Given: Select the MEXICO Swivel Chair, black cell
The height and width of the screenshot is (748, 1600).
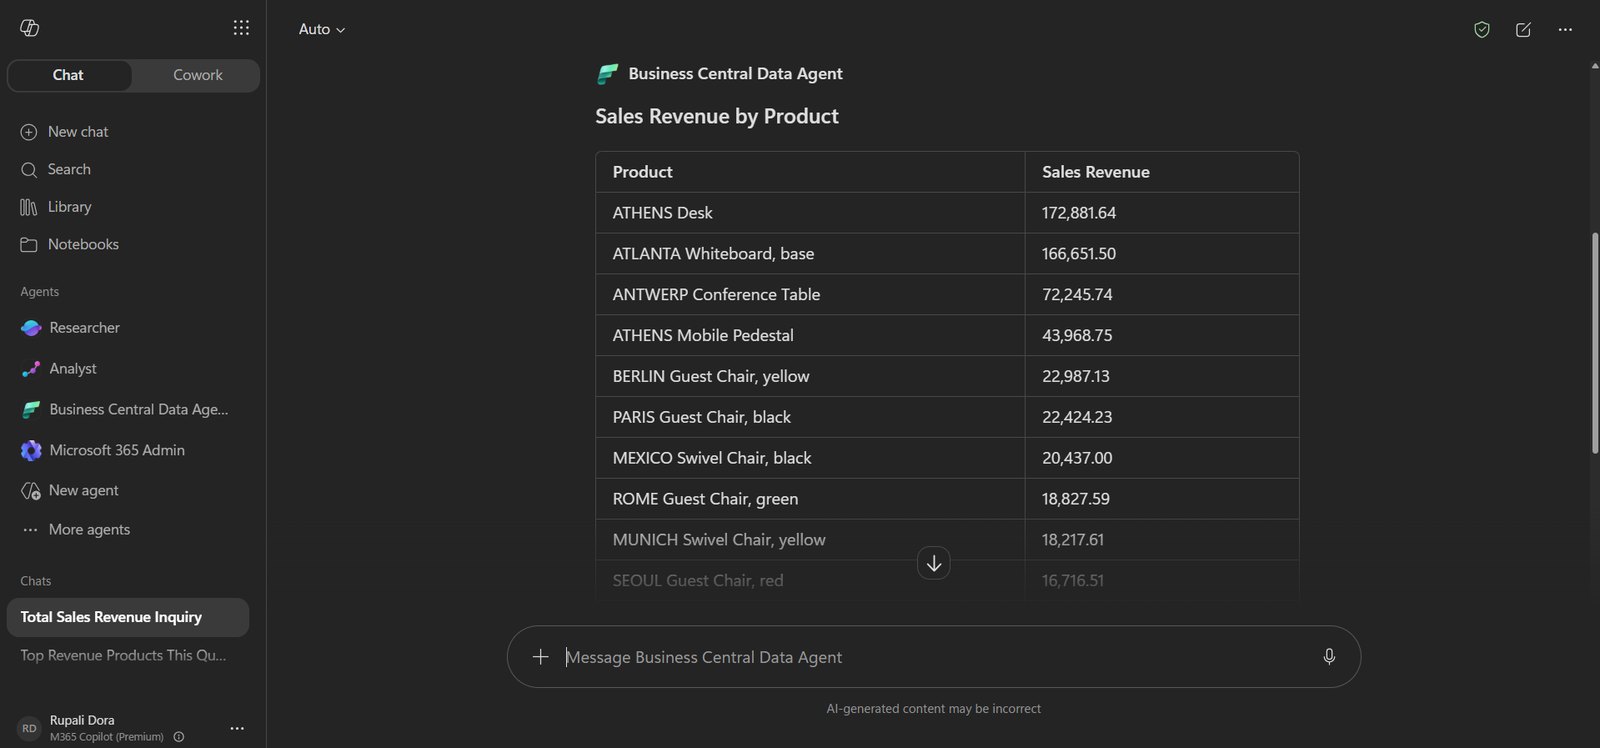Looking at the screenshot, I should pyautogui.click(x=810, y=458).
